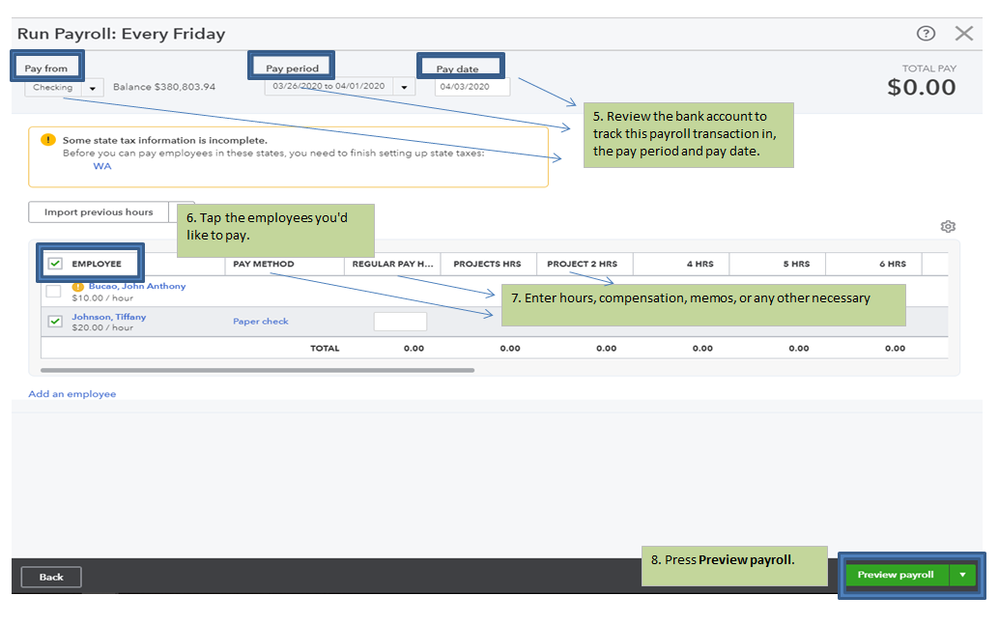Click the Add an employee link

tap(72, 394)
